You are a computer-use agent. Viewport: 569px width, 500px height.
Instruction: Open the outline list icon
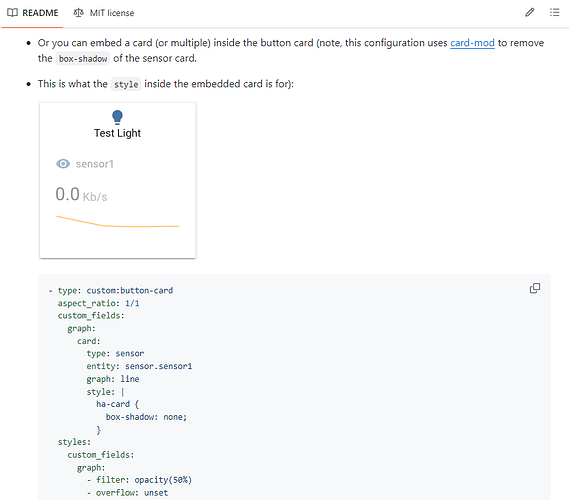(x=554, y=13)
